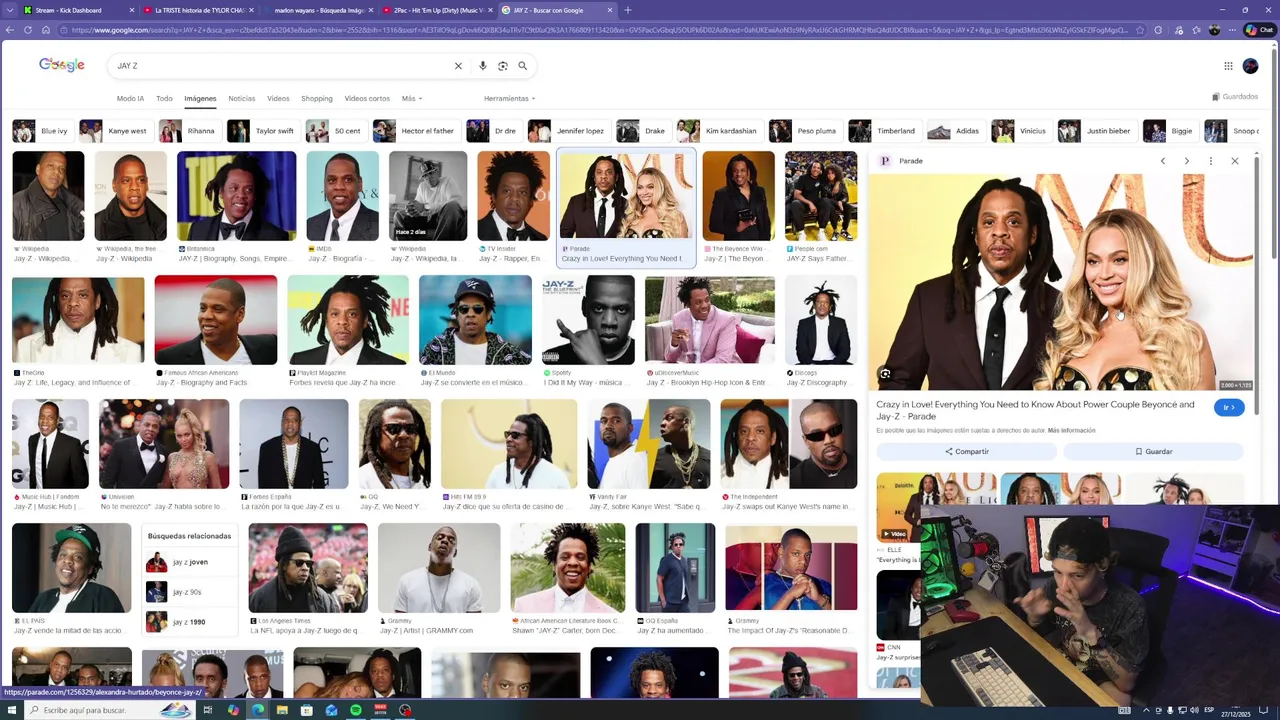The width and height of the screenshot is (1280, 720).
Task: Open the large Jay-Z and Beyoncé preview image
Action: click(x=1063, y=282)
